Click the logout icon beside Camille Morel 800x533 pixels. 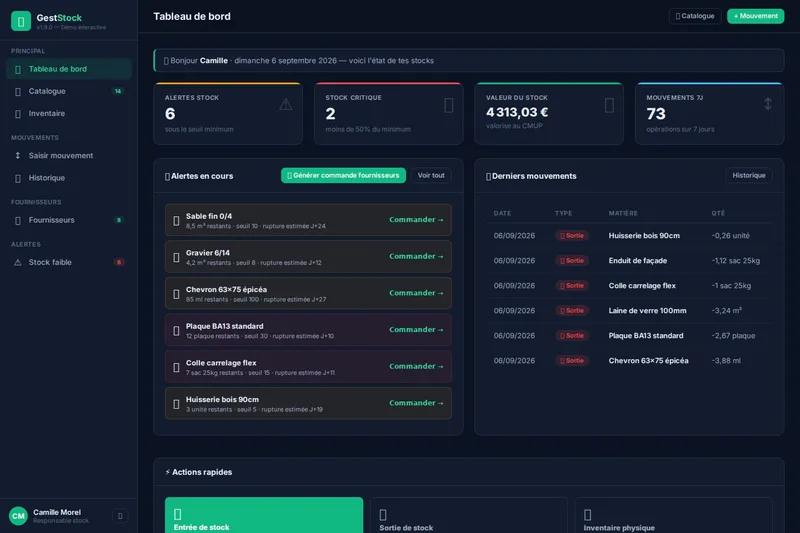[x=120, y=516]
